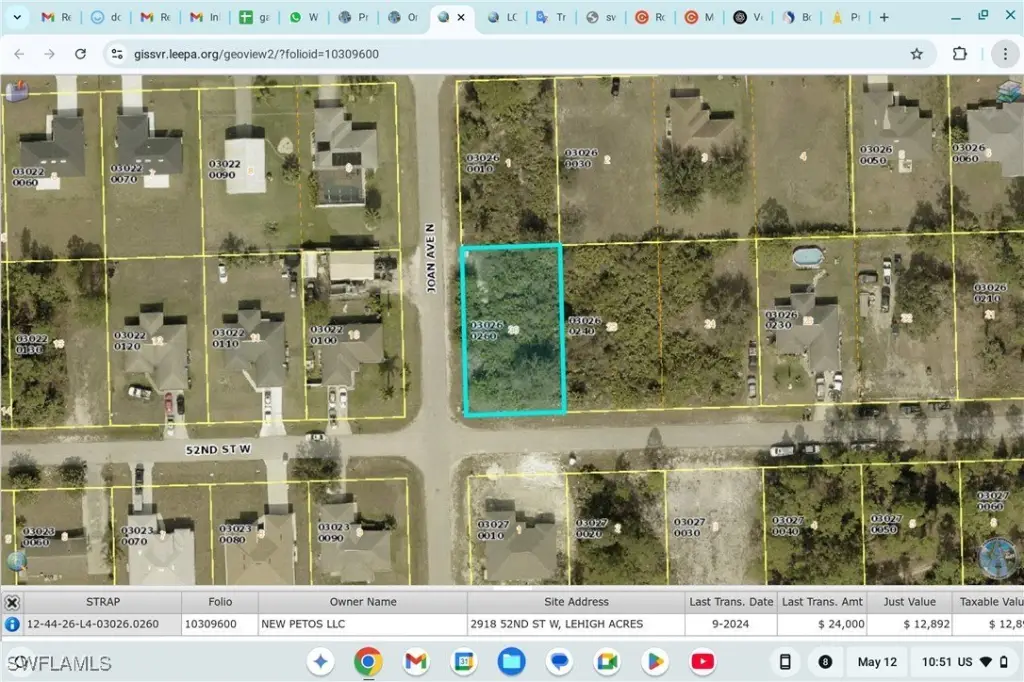This screenshot has width=1024, height=682.
Task: Click the globe overview icon at bottom right
Action: (999, 558)
